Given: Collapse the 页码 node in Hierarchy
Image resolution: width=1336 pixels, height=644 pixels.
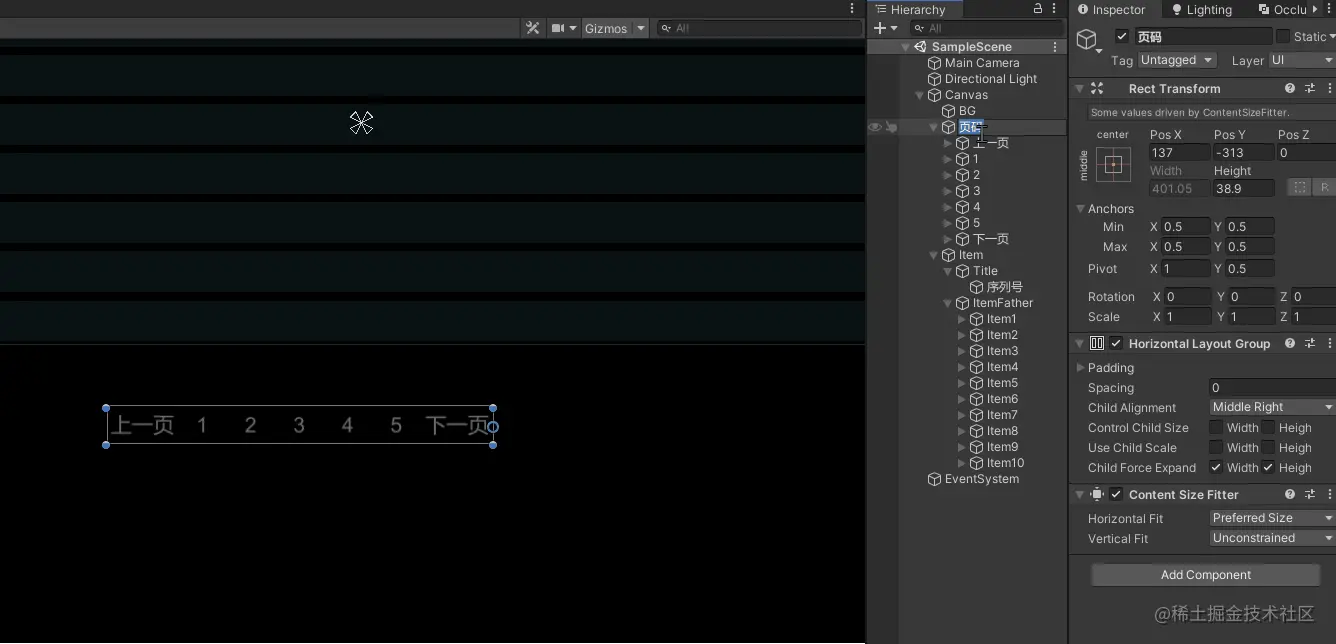Looking at the screenshot, I should (x=934, y=127).
